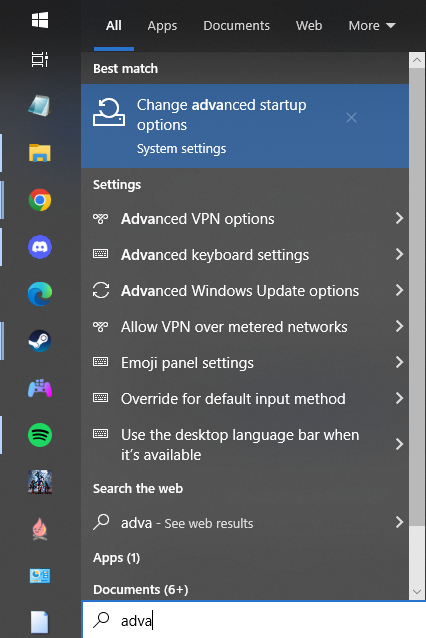Open adva - See web results
The width and height of the screenshot is (426, 638).
coord(245,522)
